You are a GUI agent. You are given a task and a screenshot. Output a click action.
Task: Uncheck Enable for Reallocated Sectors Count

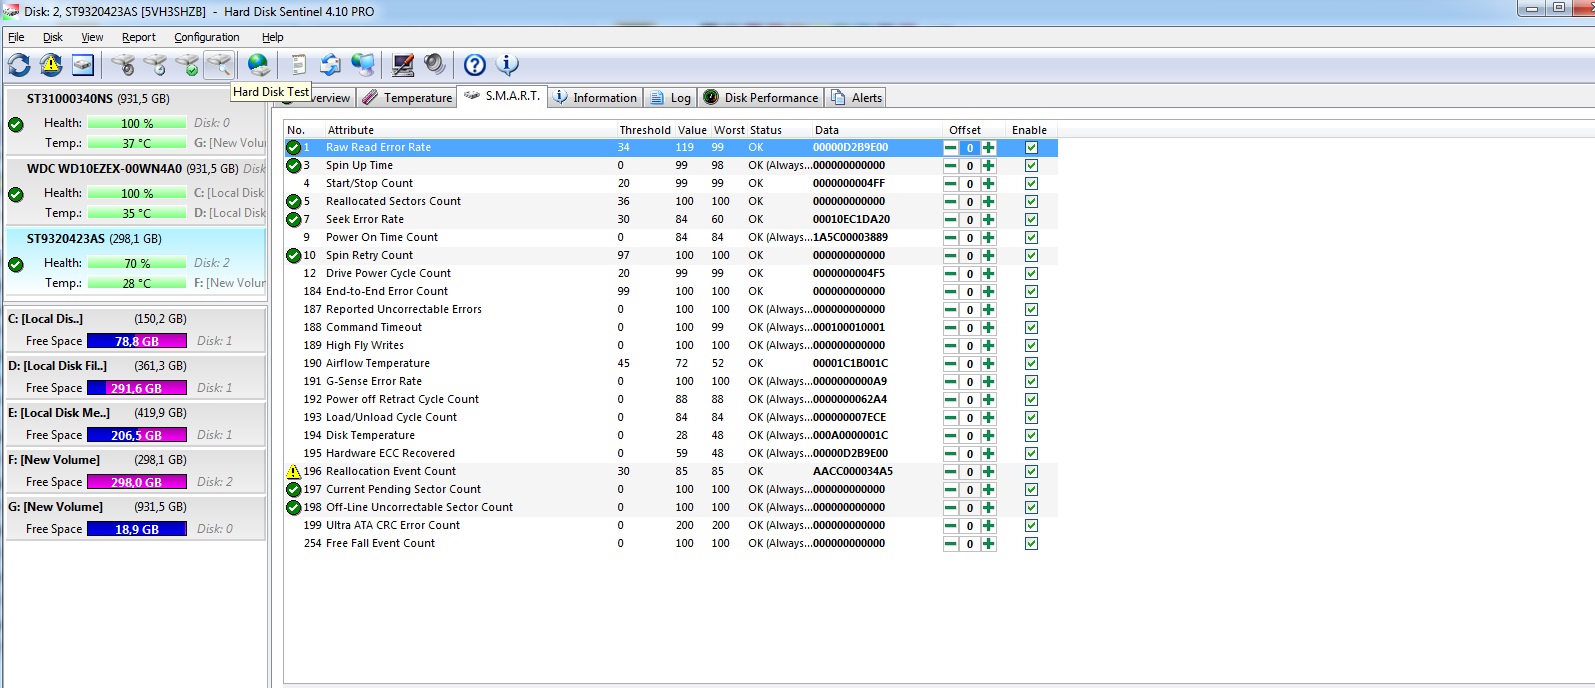(1031, 202)
